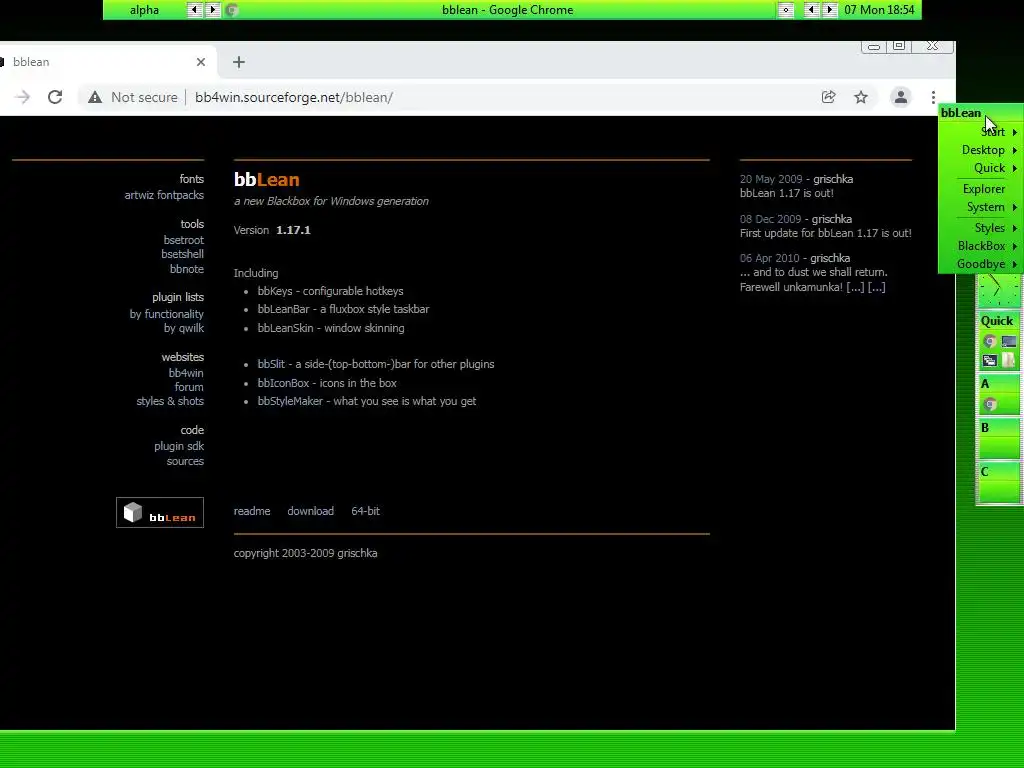Viewport: 1024px width, 768px height.
Task: Expand the Goodbye submenu
Action: [x=980, y=264]
